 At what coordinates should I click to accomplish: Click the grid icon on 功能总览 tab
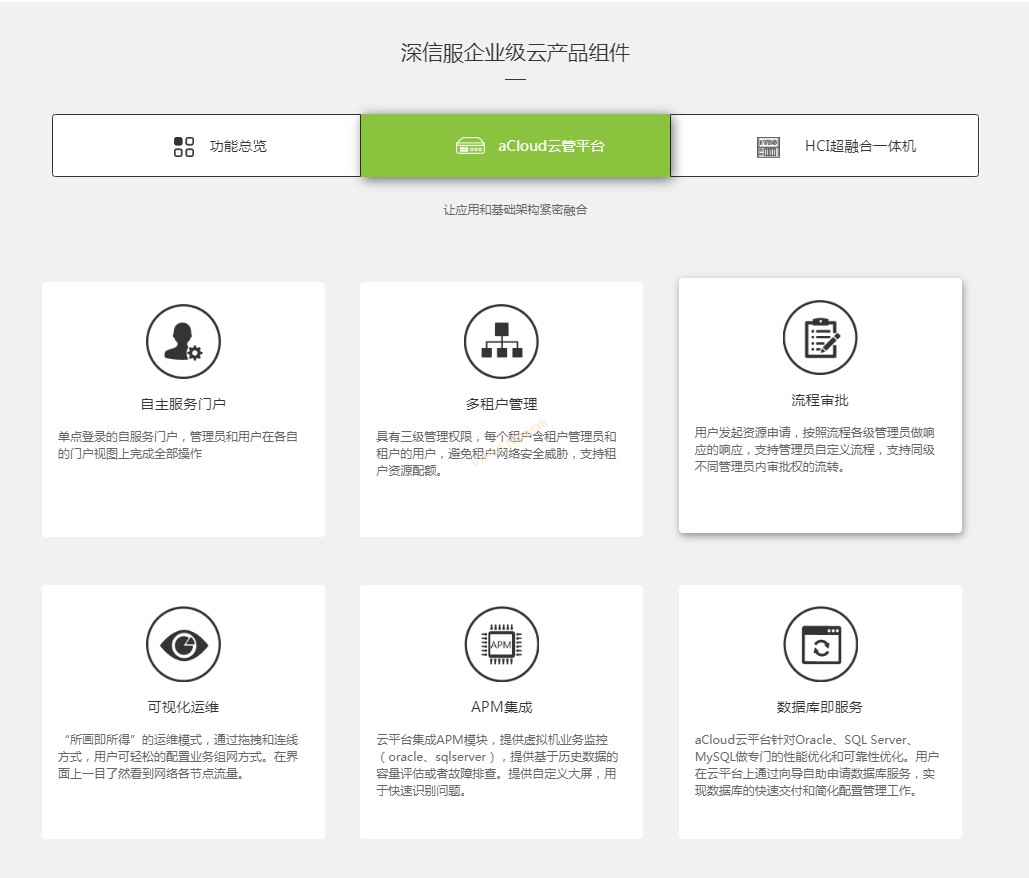click(184, 146)
